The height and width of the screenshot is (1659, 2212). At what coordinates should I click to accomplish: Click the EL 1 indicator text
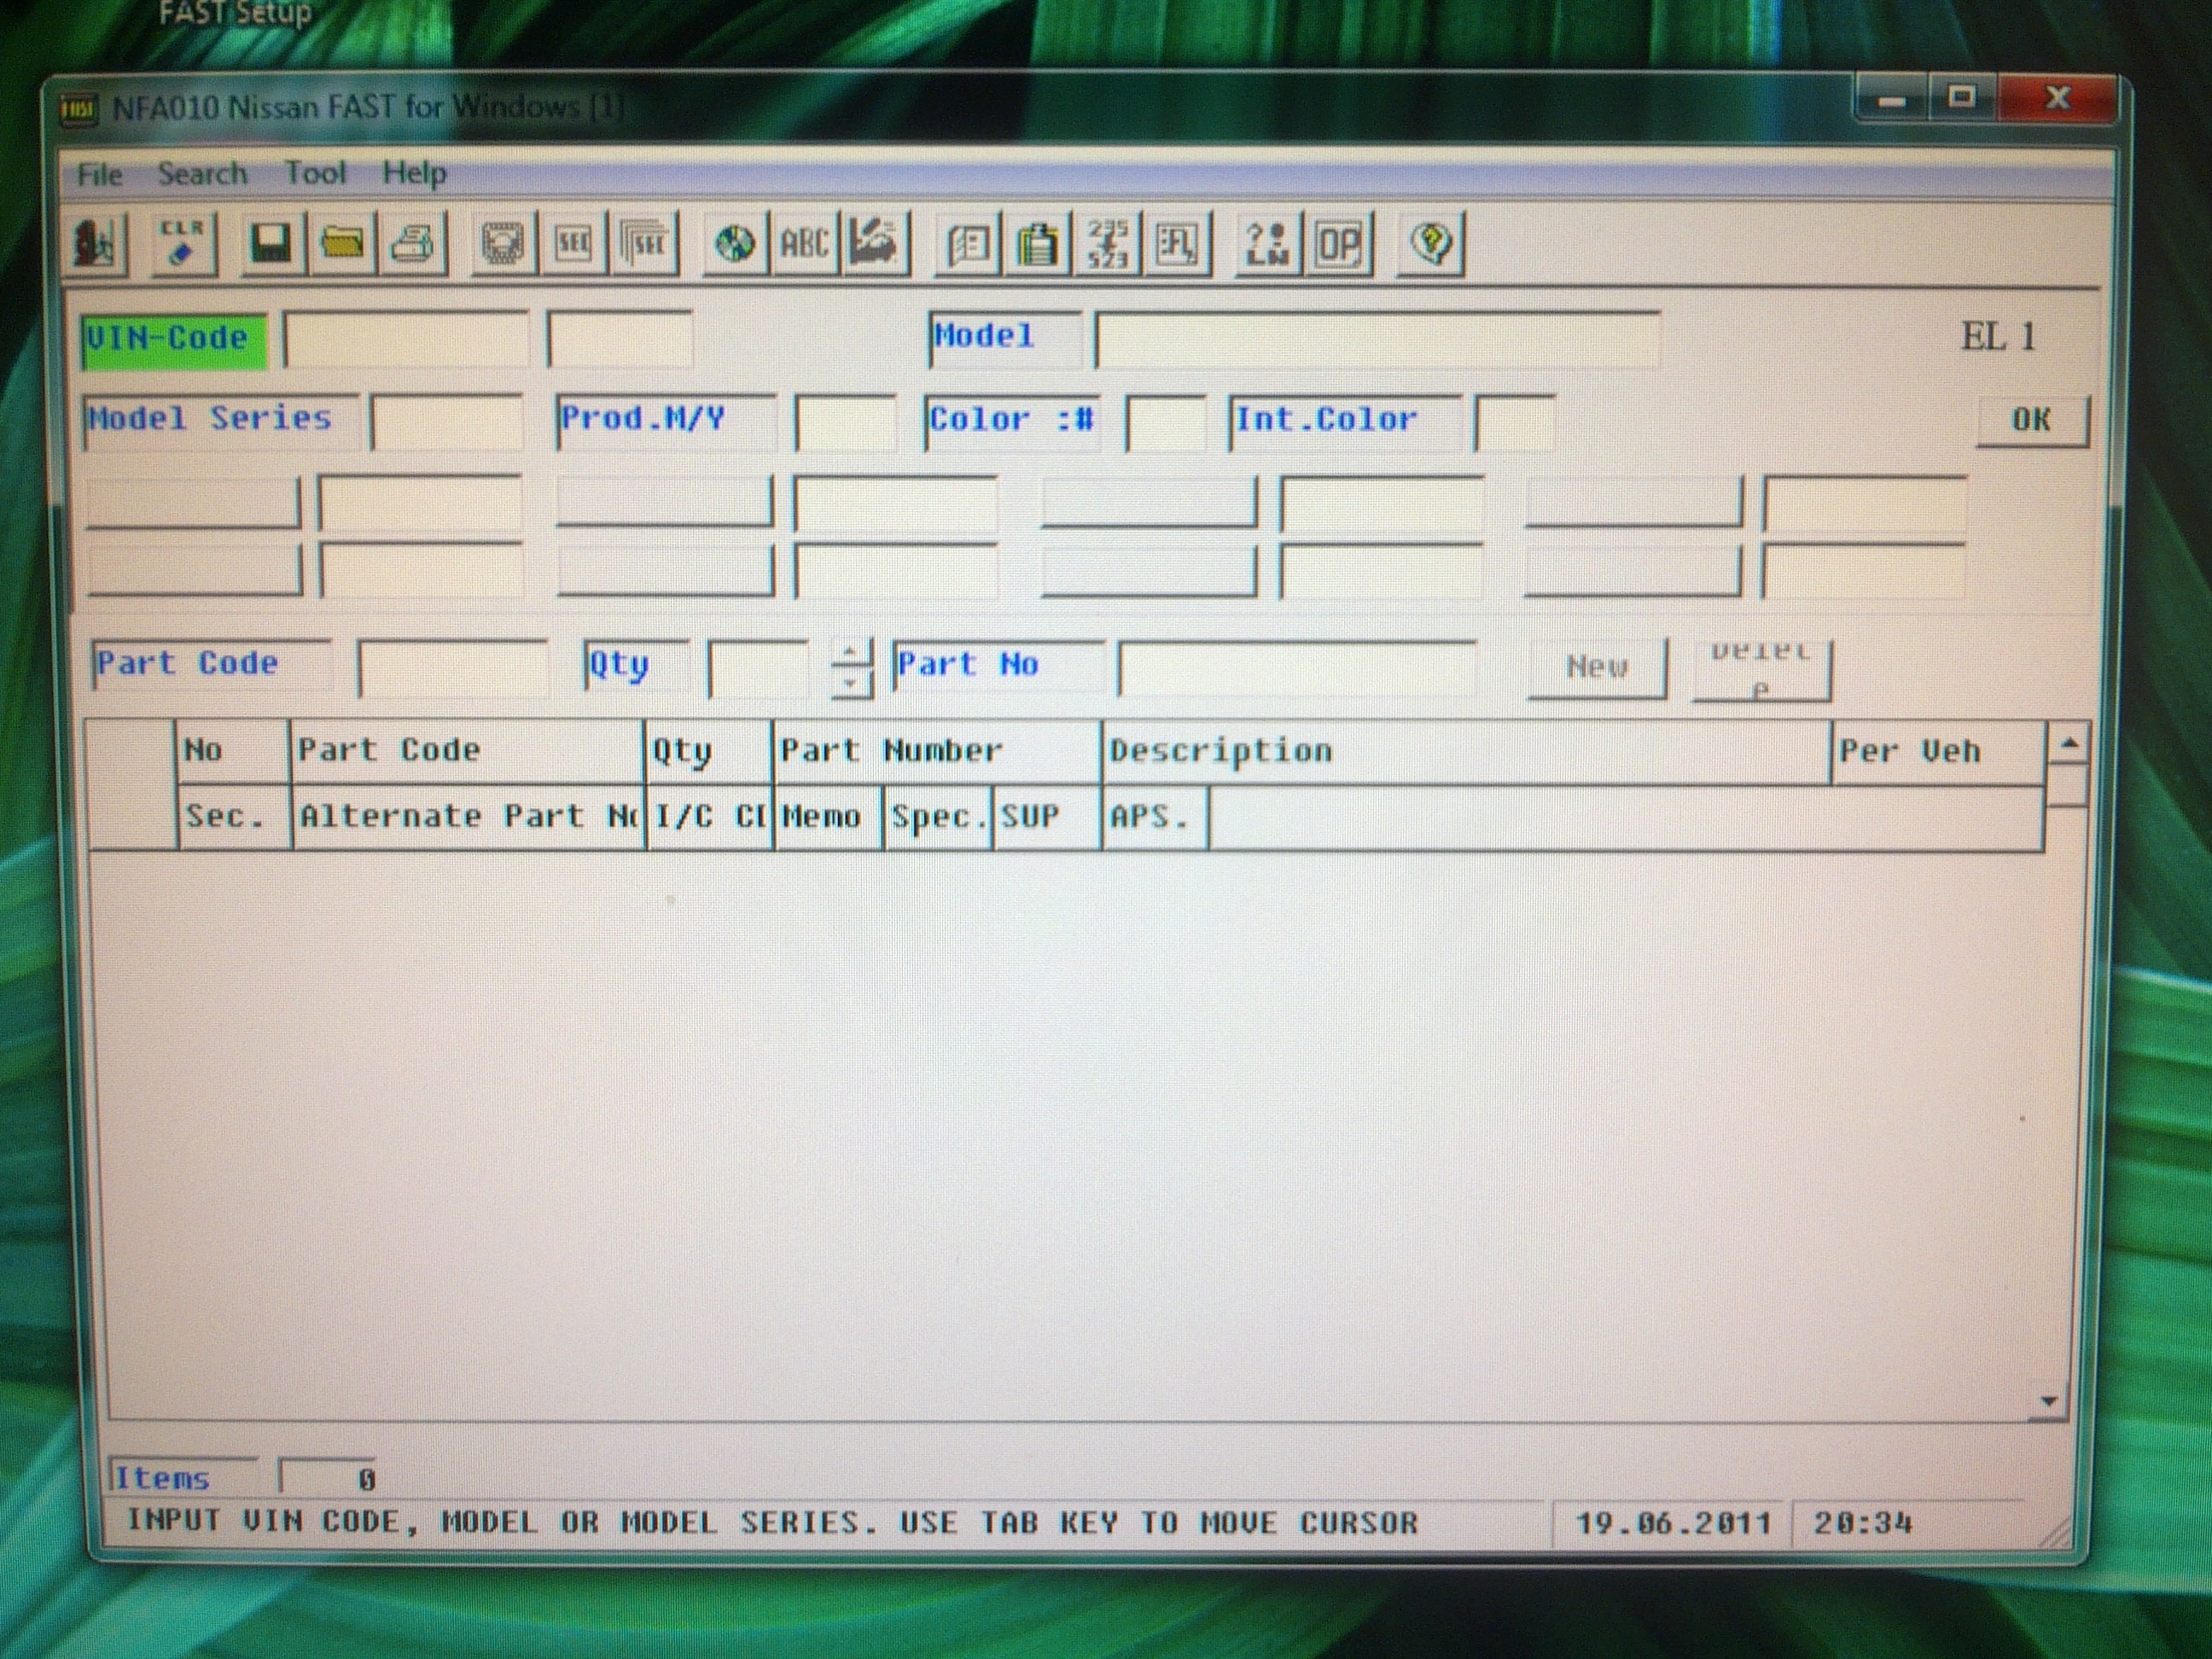tap(1998, 336)
